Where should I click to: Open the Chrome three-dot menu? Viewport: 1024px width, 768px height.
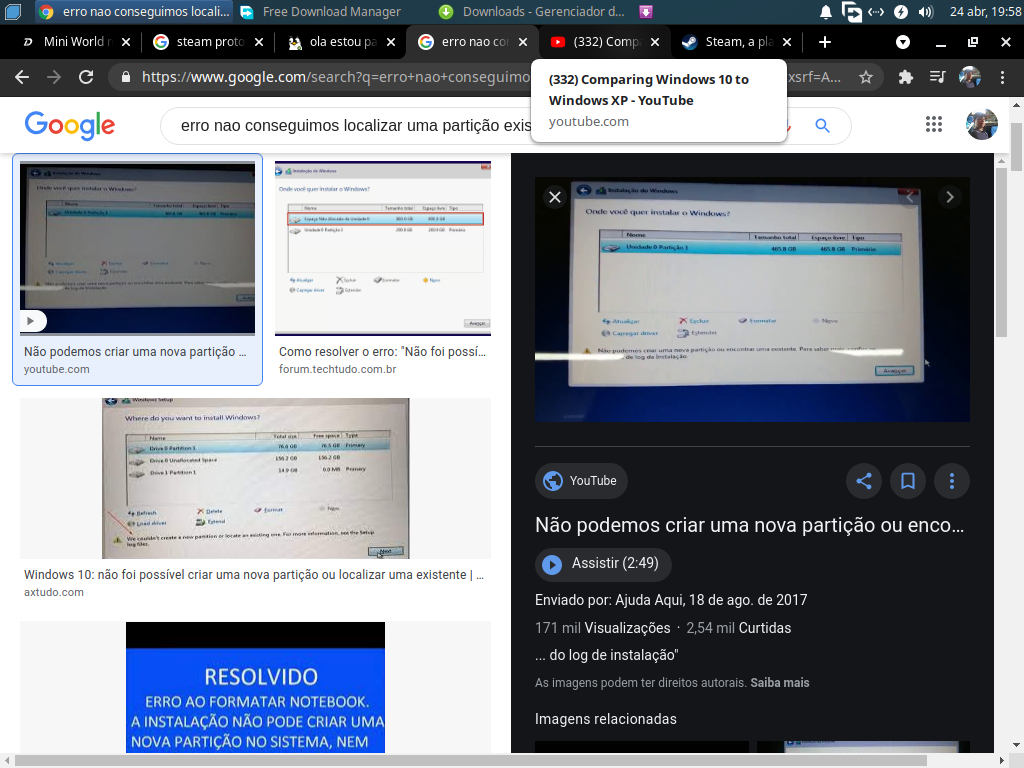pos(1002,78)
